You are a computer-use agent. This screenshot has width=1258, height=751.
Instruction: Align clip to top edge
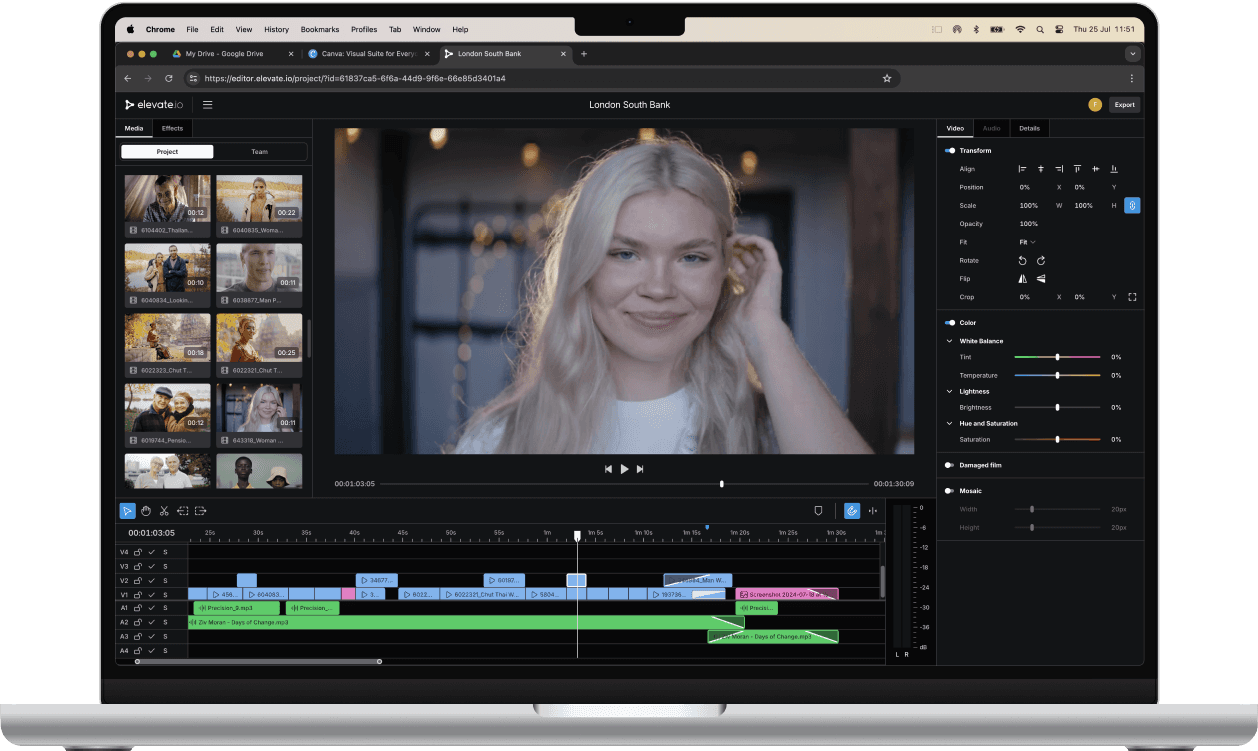(1077, 169)
